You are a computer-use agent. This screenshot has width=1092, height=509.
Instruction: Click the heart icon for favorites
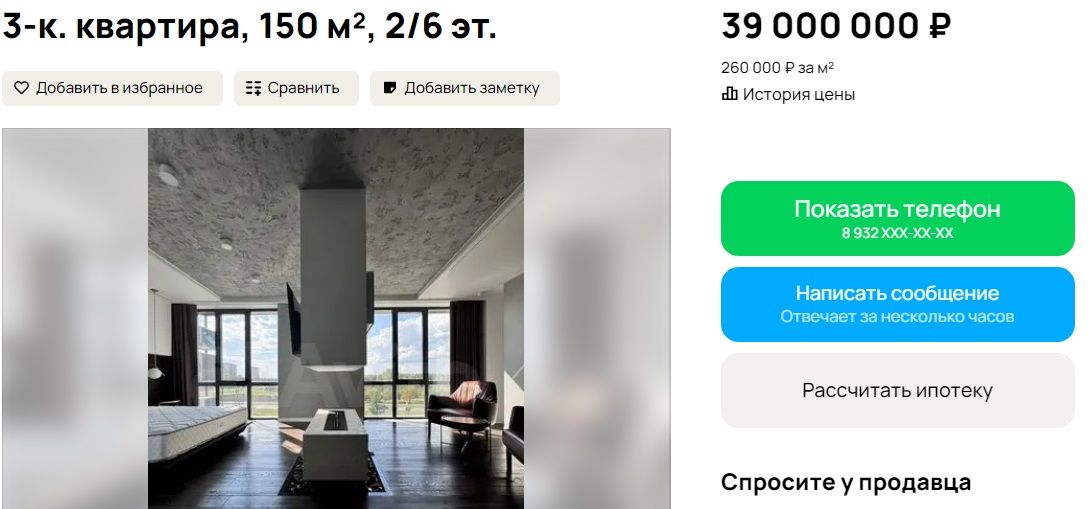pos(21,88)
